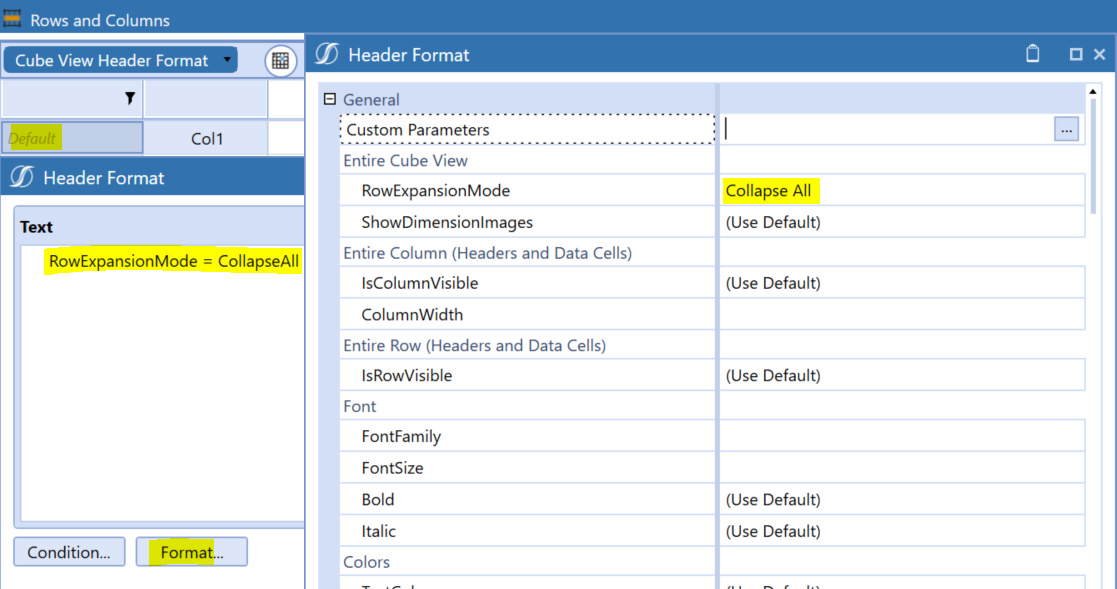Click the grid icon beside the Cube View dropdown
Image resolution: width=1117 pixels, height=589 pixels.
point(281,61)
